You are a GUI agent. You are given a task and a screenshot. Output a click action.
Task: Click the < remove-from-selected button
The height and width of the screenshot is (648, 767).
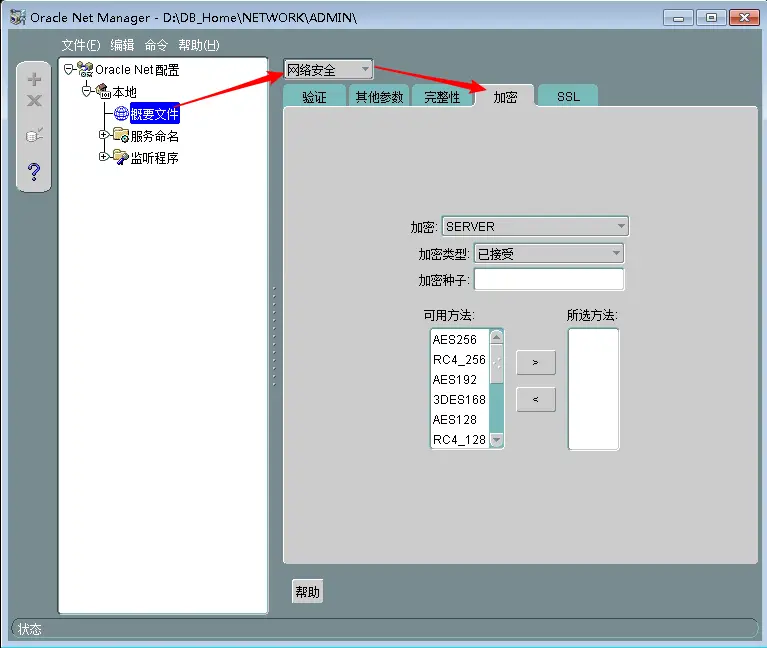[536, 400]
